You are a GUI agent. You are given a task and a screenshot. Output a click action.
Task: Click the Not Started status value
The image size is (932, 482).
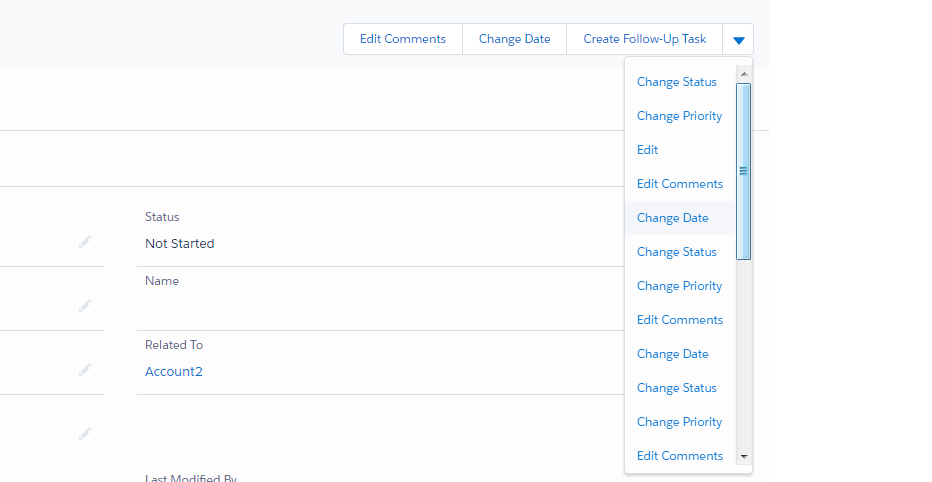pos(179,244)
